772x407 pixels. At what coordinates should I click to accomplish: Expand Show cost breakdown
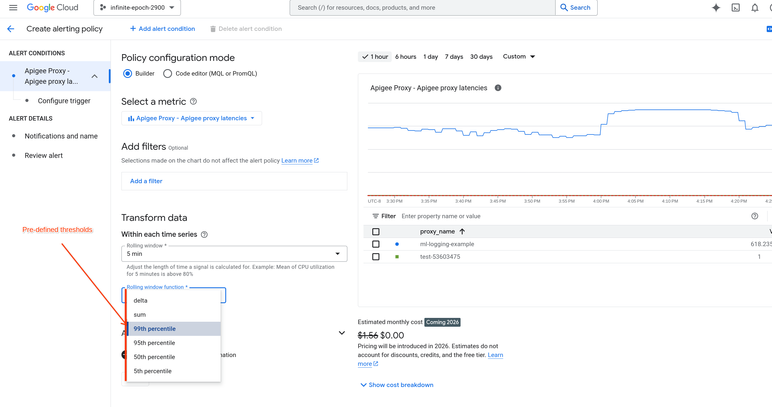pos(397,385)
